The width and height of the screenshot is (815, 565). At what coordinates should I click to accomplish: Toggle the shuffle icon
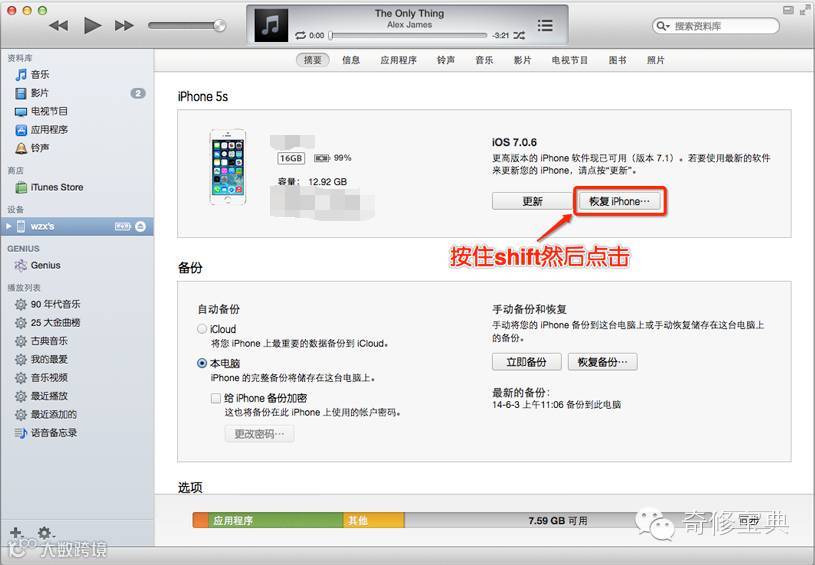[x=519, y=35]
